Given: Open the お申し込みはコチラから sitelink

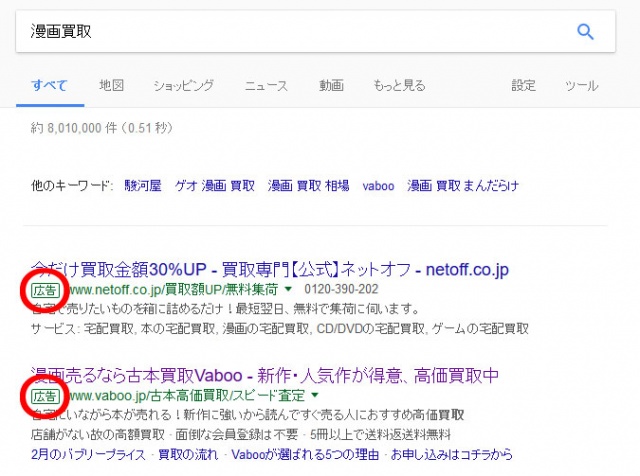Looking at the screenshot, I should tap(452, 454).
